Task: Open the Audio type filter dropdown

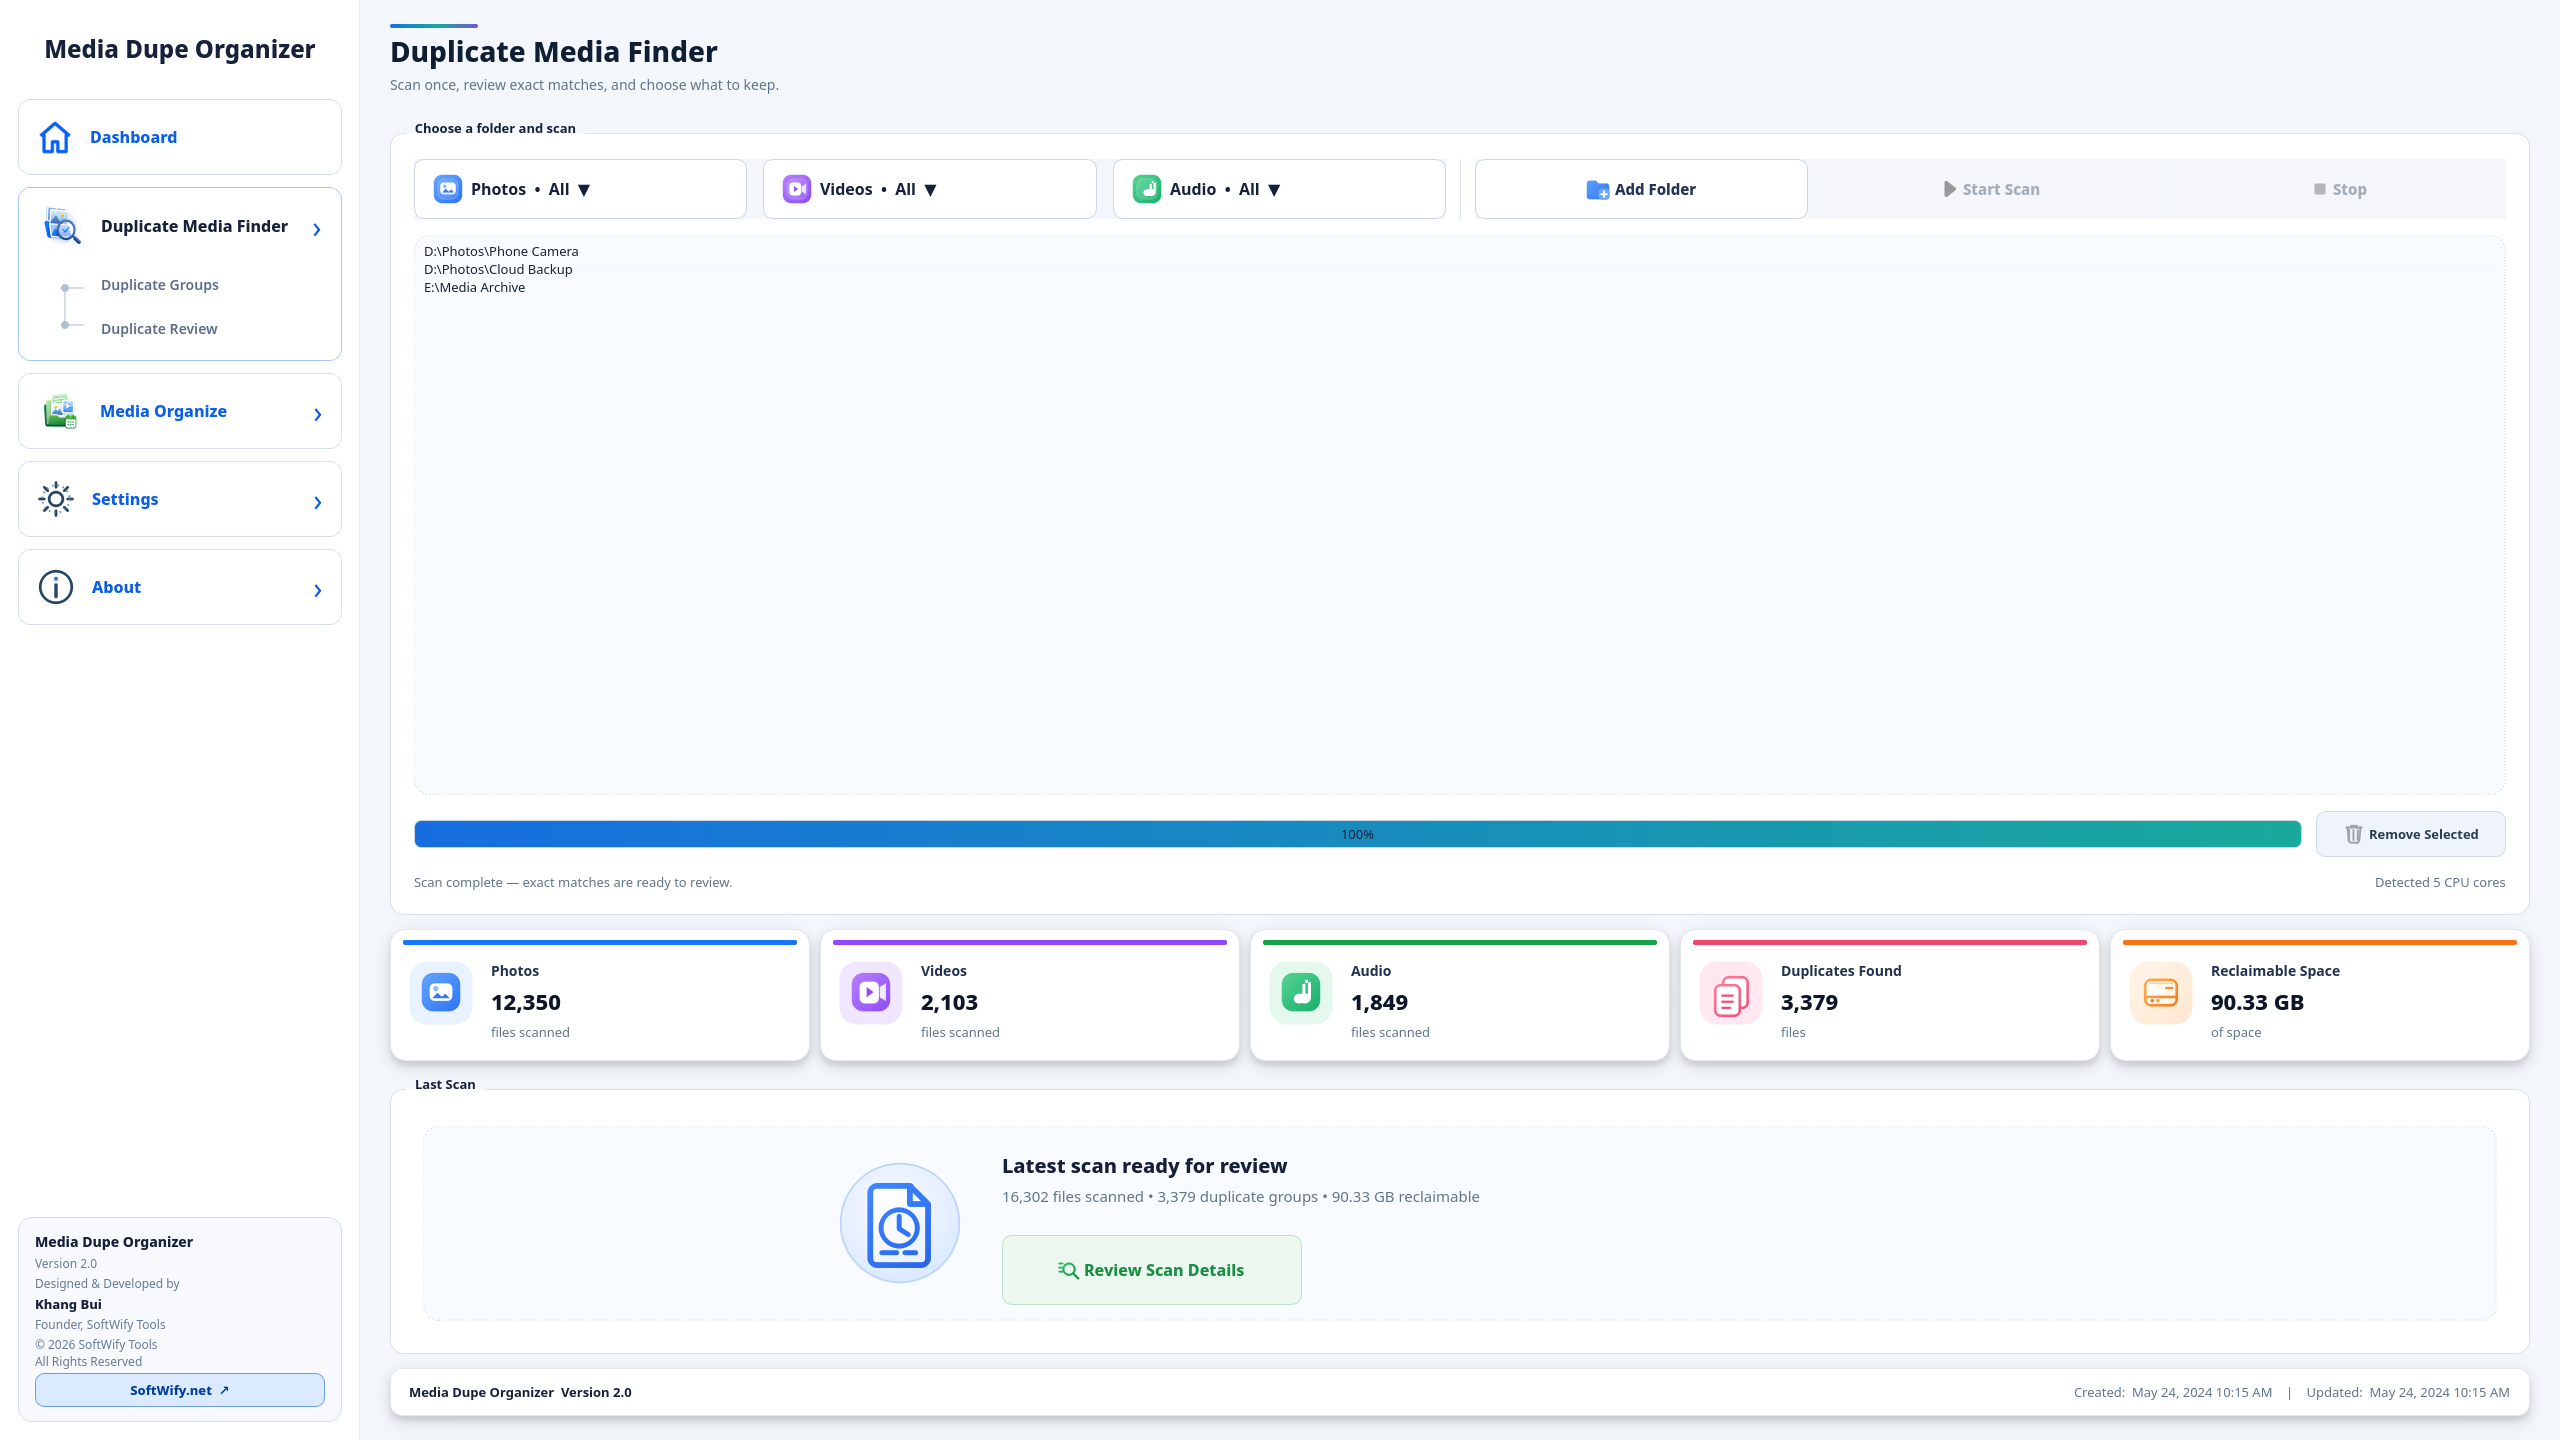Action: [x=1279, y=189]
